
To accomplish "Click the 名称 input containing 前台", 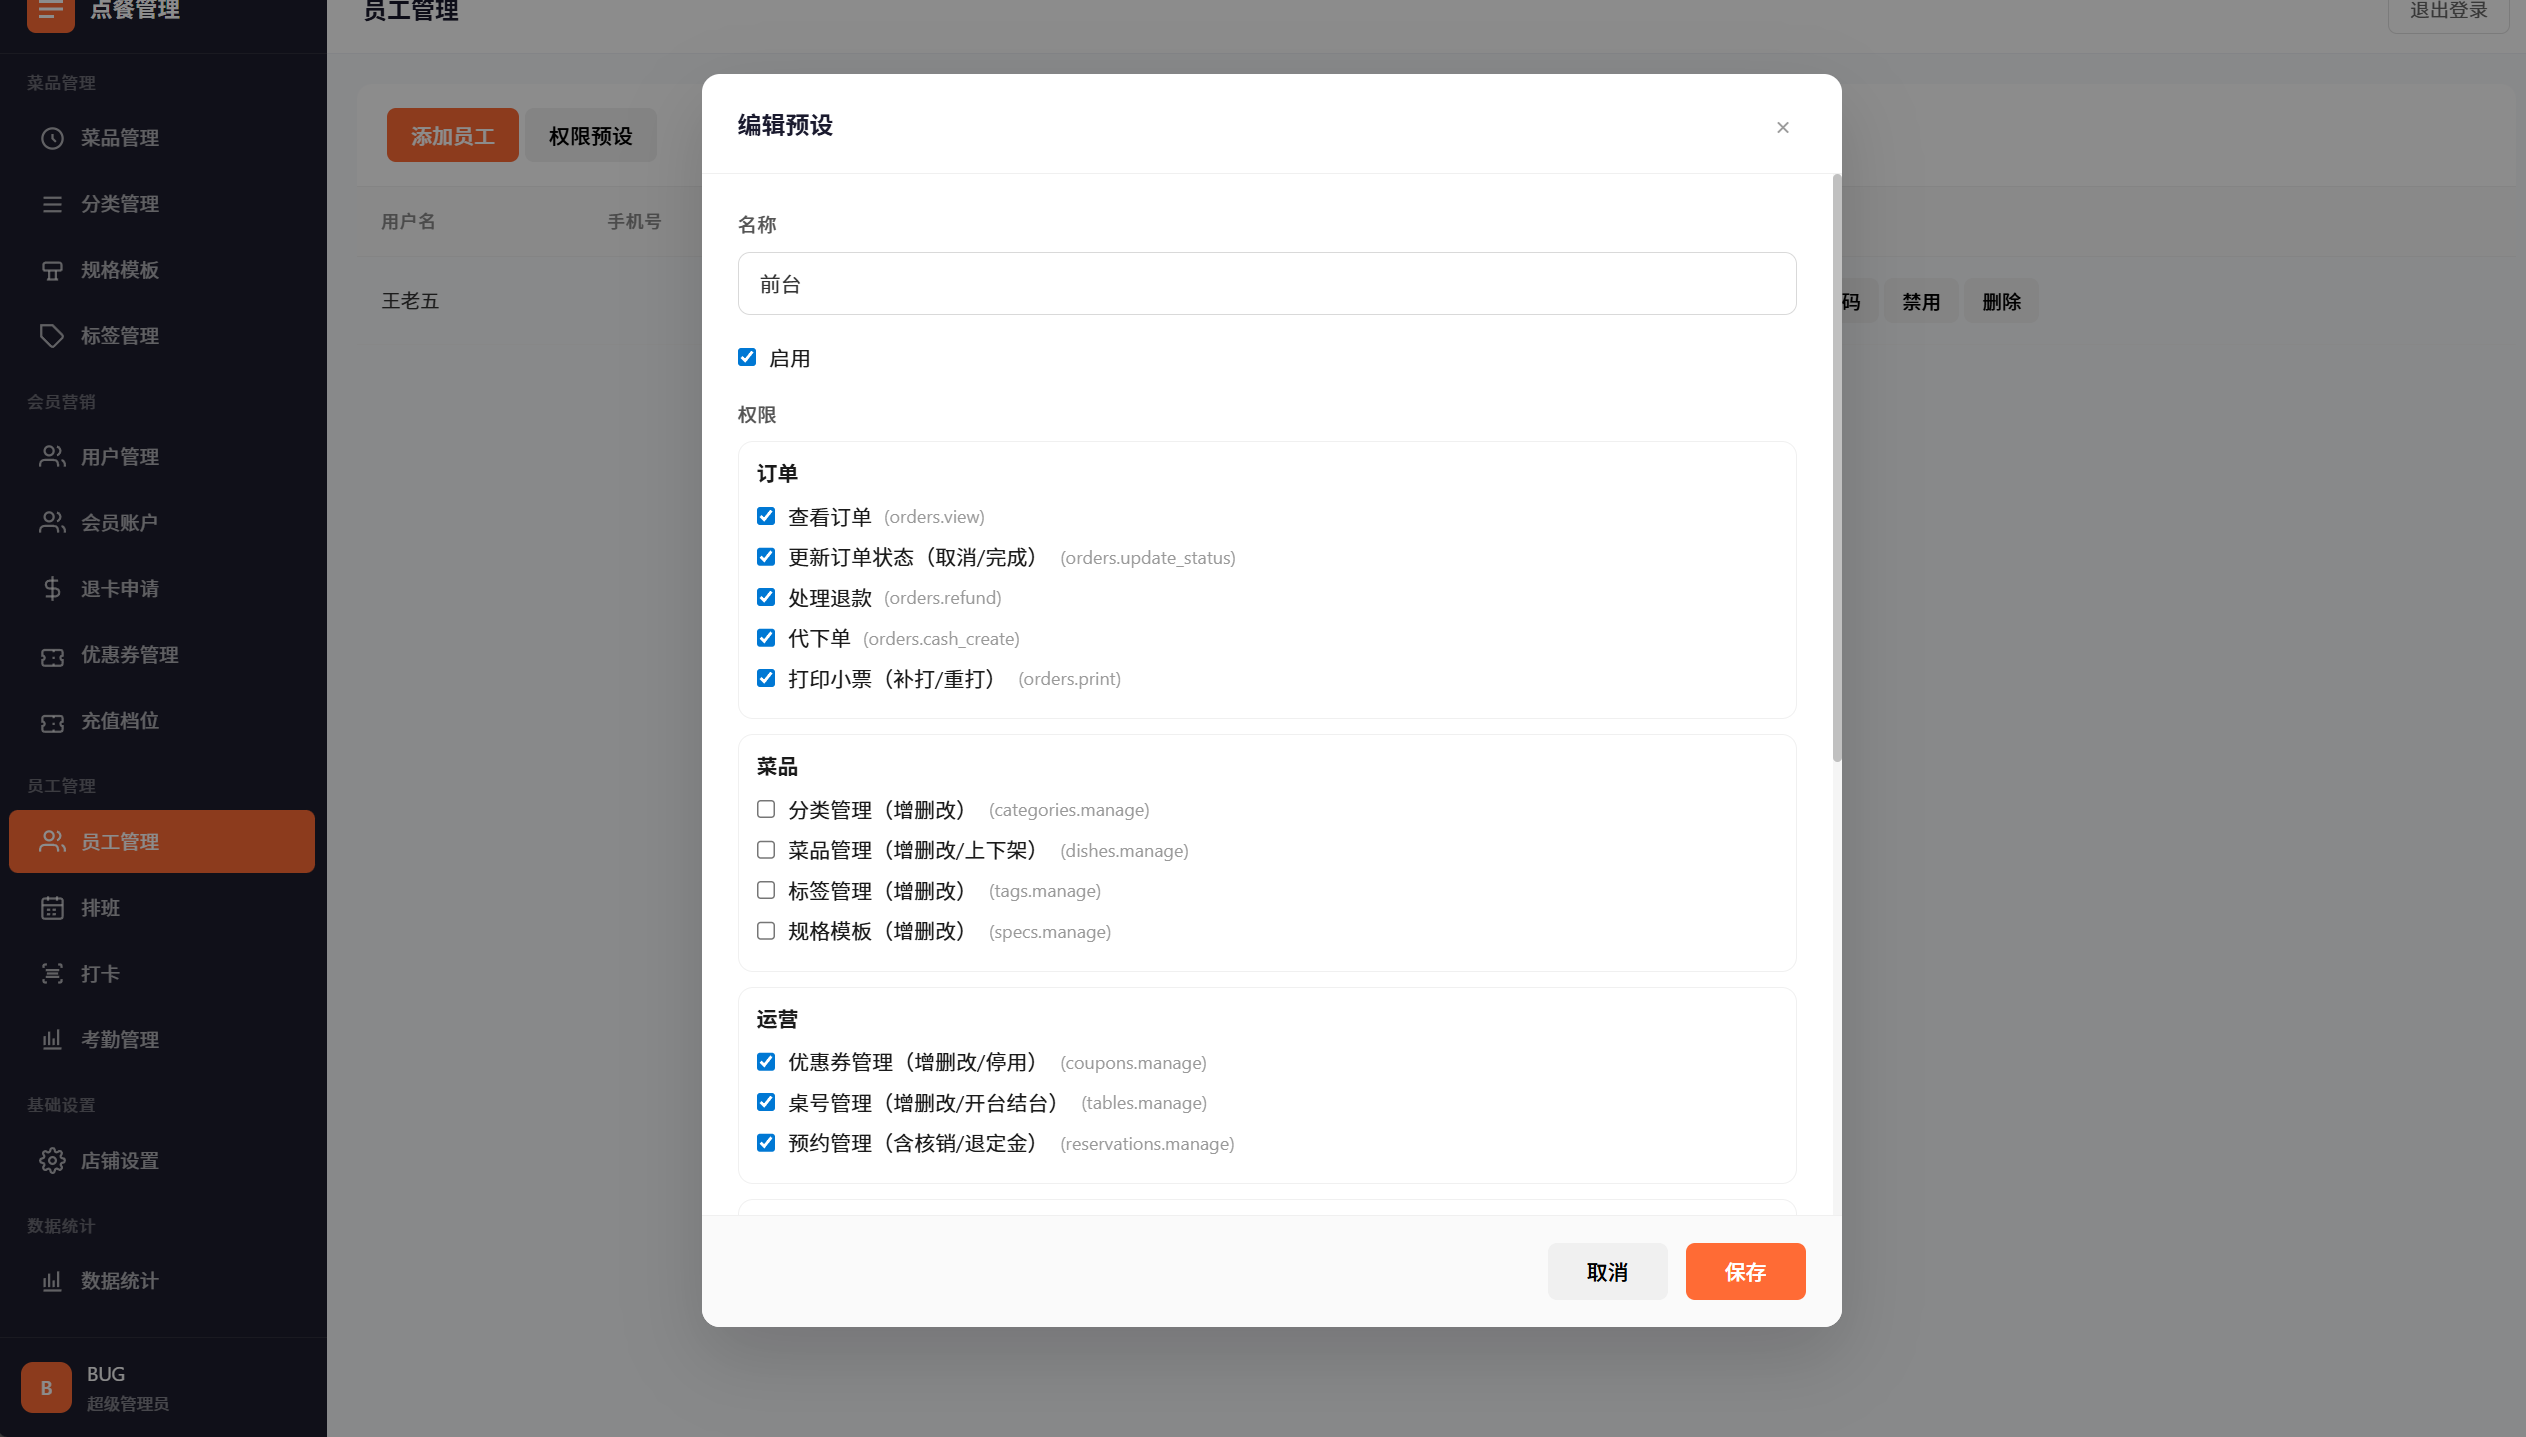I will [x=1266, y=284].
